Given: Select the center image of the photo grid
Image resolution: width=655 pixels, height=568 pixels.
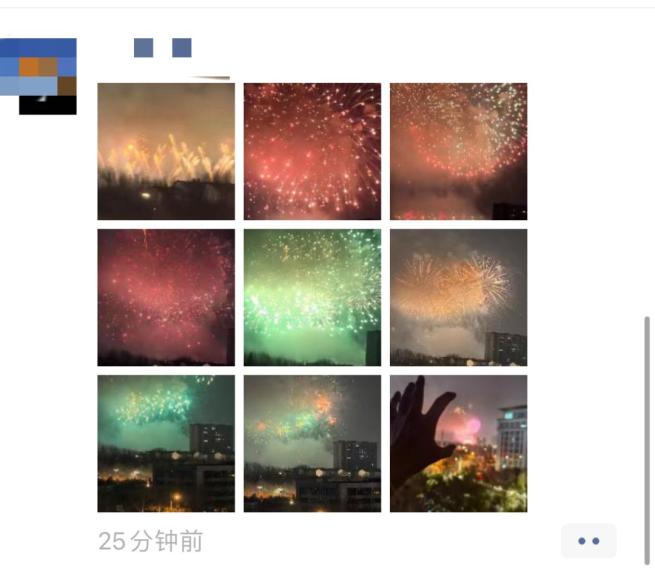Looking at the screenshot, I should (312, 297).
